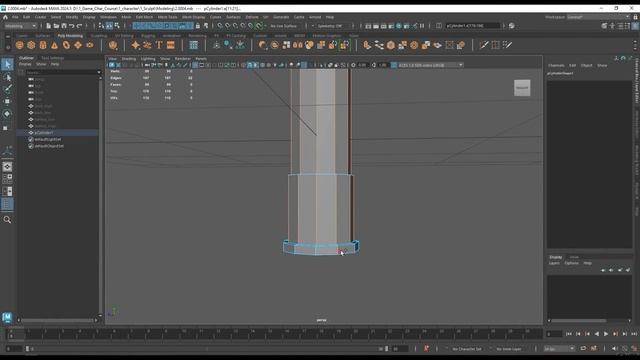Click the current frame number field
The height and width of the screenshot is (360, 640).
(x=554, y=334)
